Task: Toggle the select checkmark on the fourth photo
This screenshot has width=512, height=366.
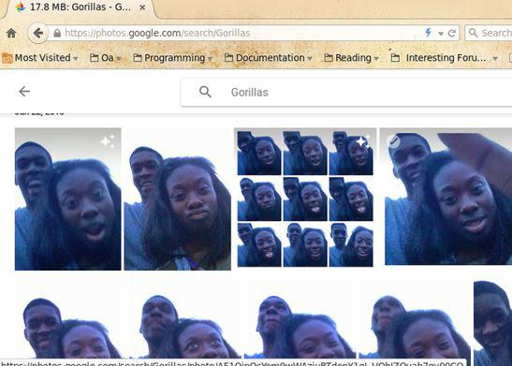Action: coord(395,142)
